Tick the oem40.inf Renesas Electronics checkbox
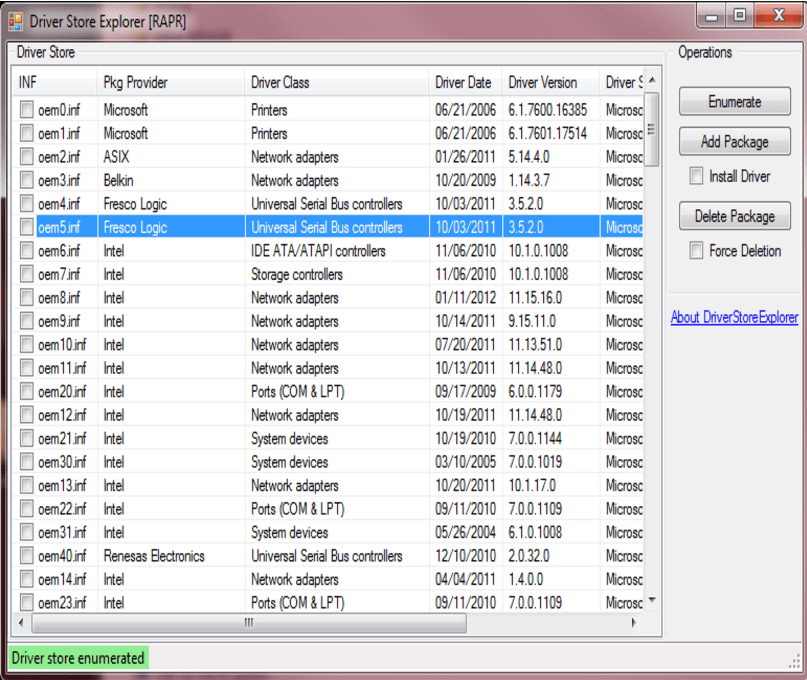 pos(26,555)
